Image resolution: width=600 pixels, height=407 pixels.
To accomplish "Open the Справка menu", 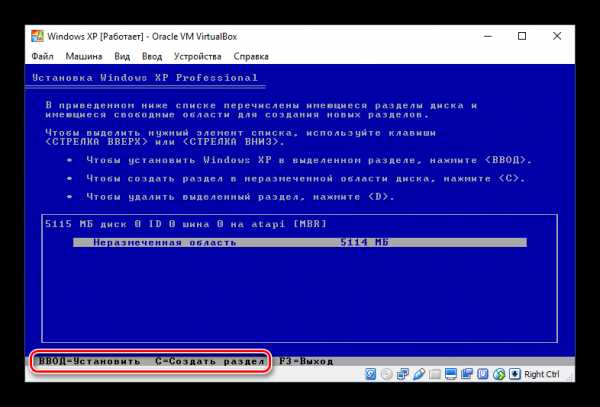I will 250,56.
